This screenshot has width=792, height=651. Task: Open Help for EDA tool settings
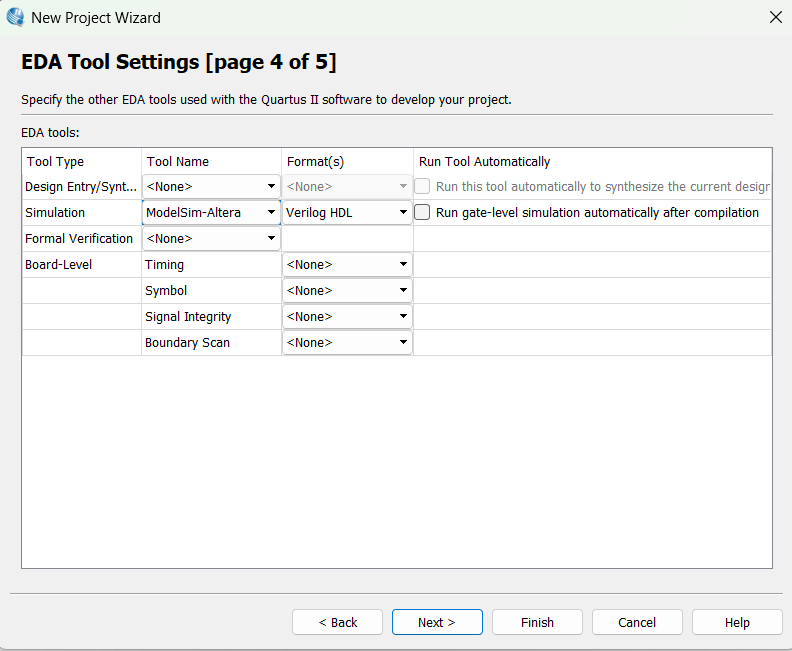[737, 622]
